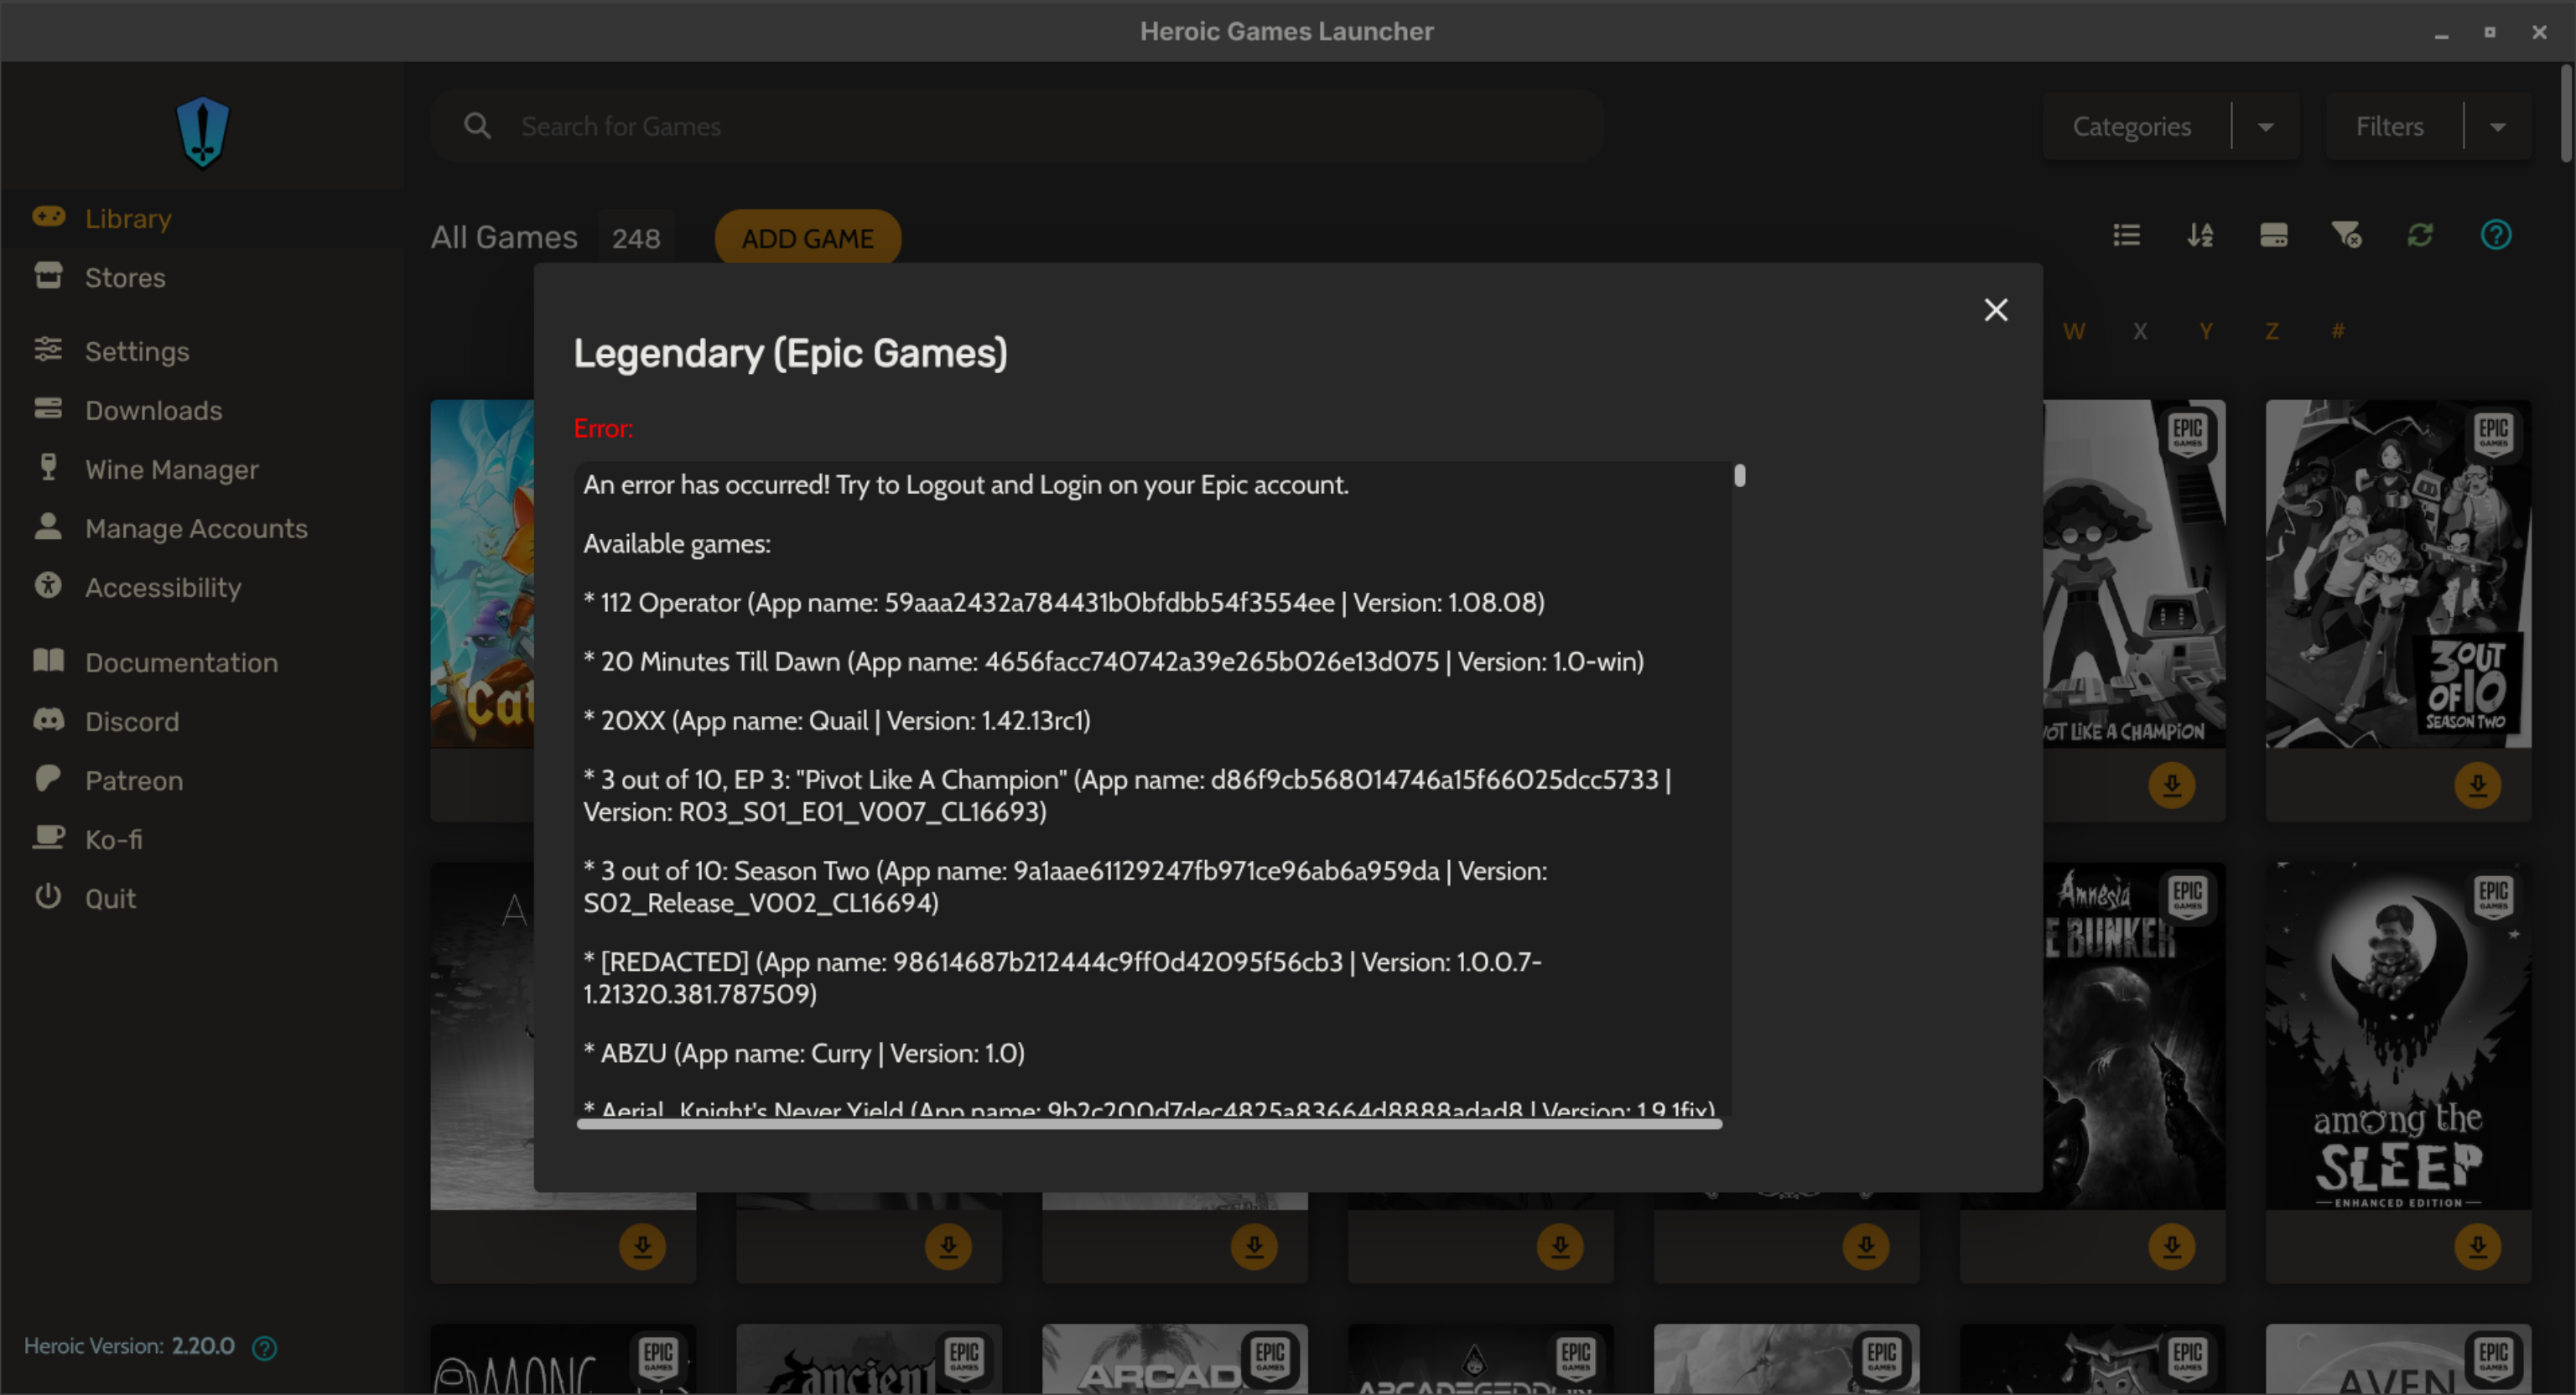This screenshot has height=1395, width=2576.
Task: Go to Manage Accounts page
Action: pyautogui.click(x=196, y=529)
